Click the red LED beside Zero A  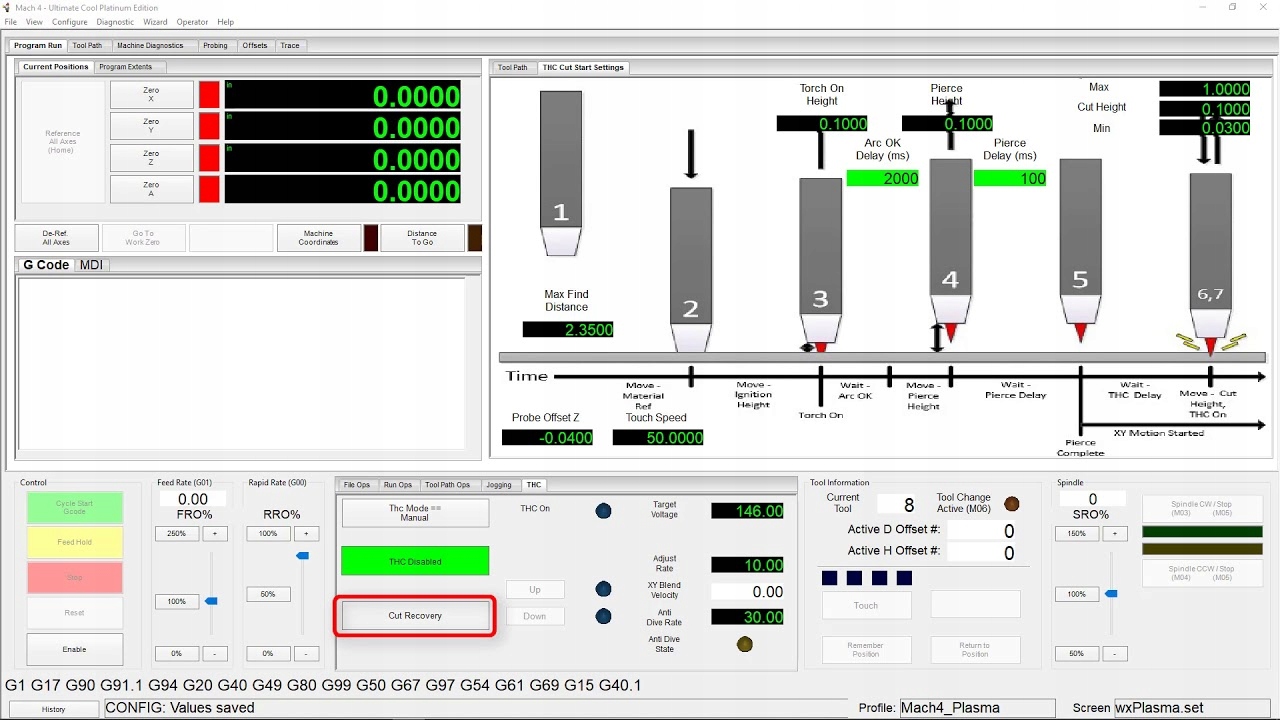pos(209,189)
